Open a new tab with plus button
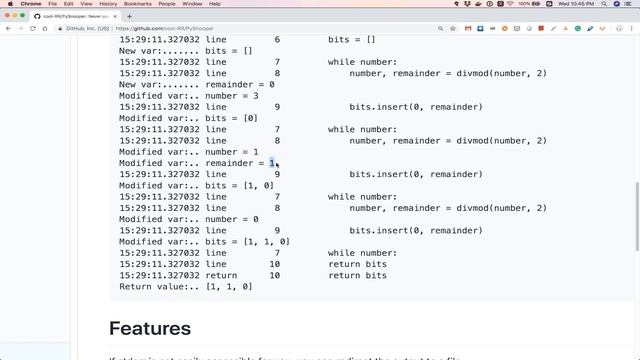This screenshot has height=360, width=640. tap(129, 16)
